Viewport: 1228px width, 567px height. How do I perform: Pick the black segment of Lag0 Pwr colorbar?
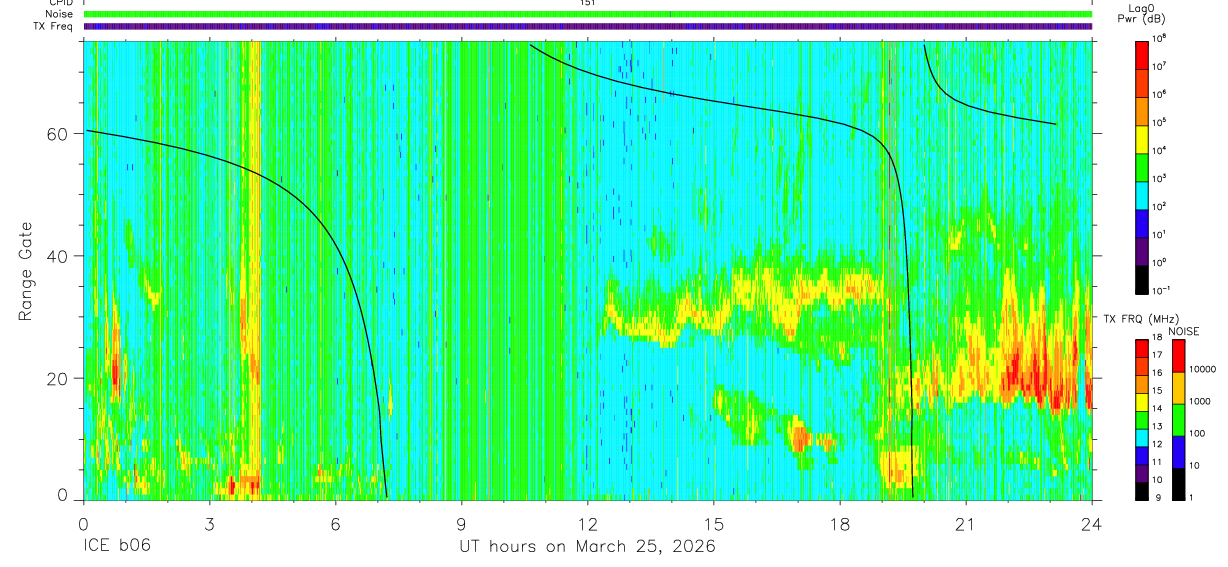pyautogui.click(x=1141, y=278)
